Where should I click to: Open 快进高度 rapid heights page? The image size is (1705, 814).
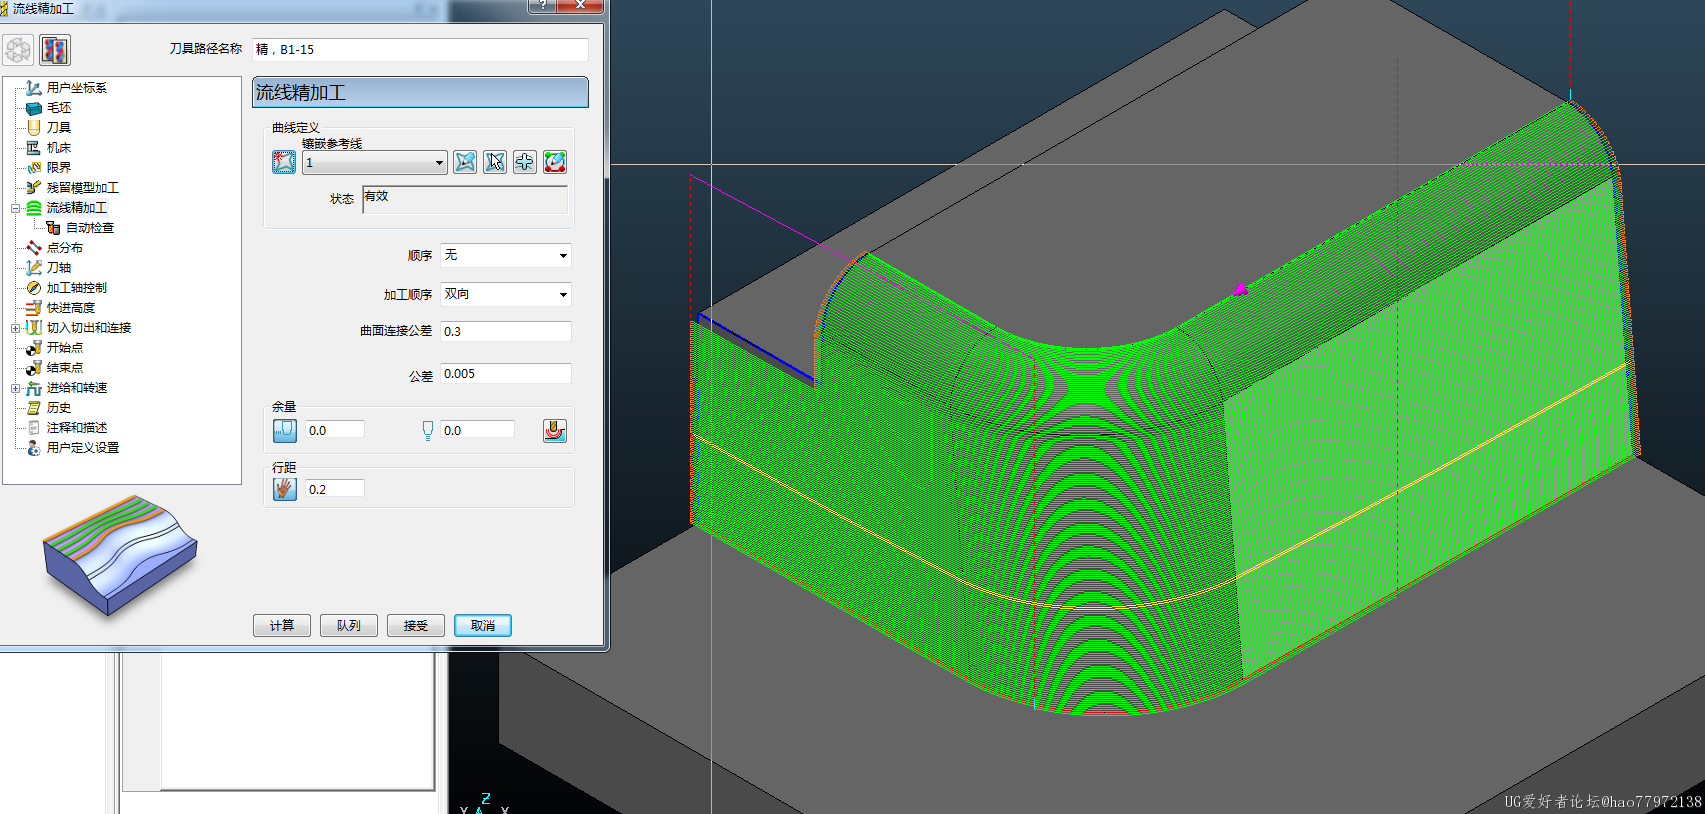coord(70,308)
